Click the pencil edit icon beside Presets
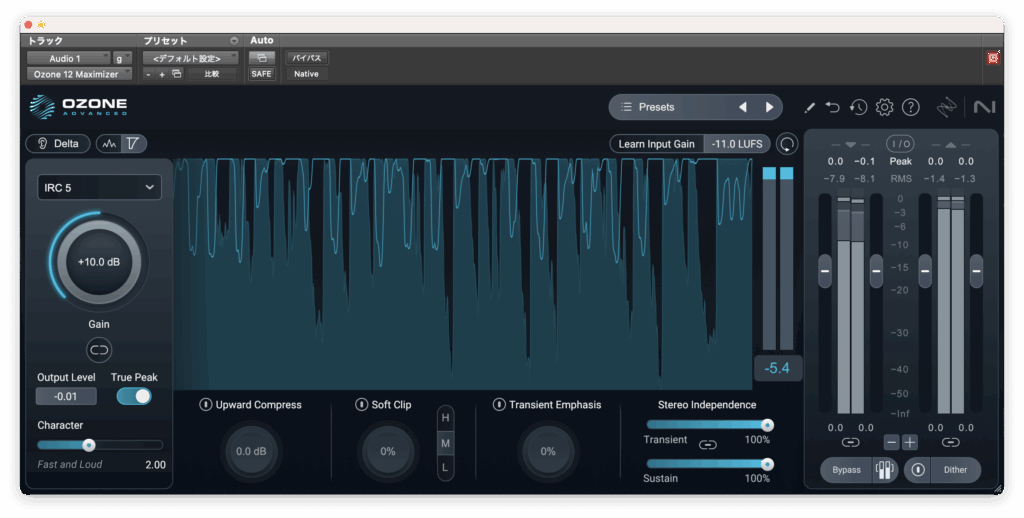The width and height of the screenshot is (1024, 518). [x=809, y=107]
